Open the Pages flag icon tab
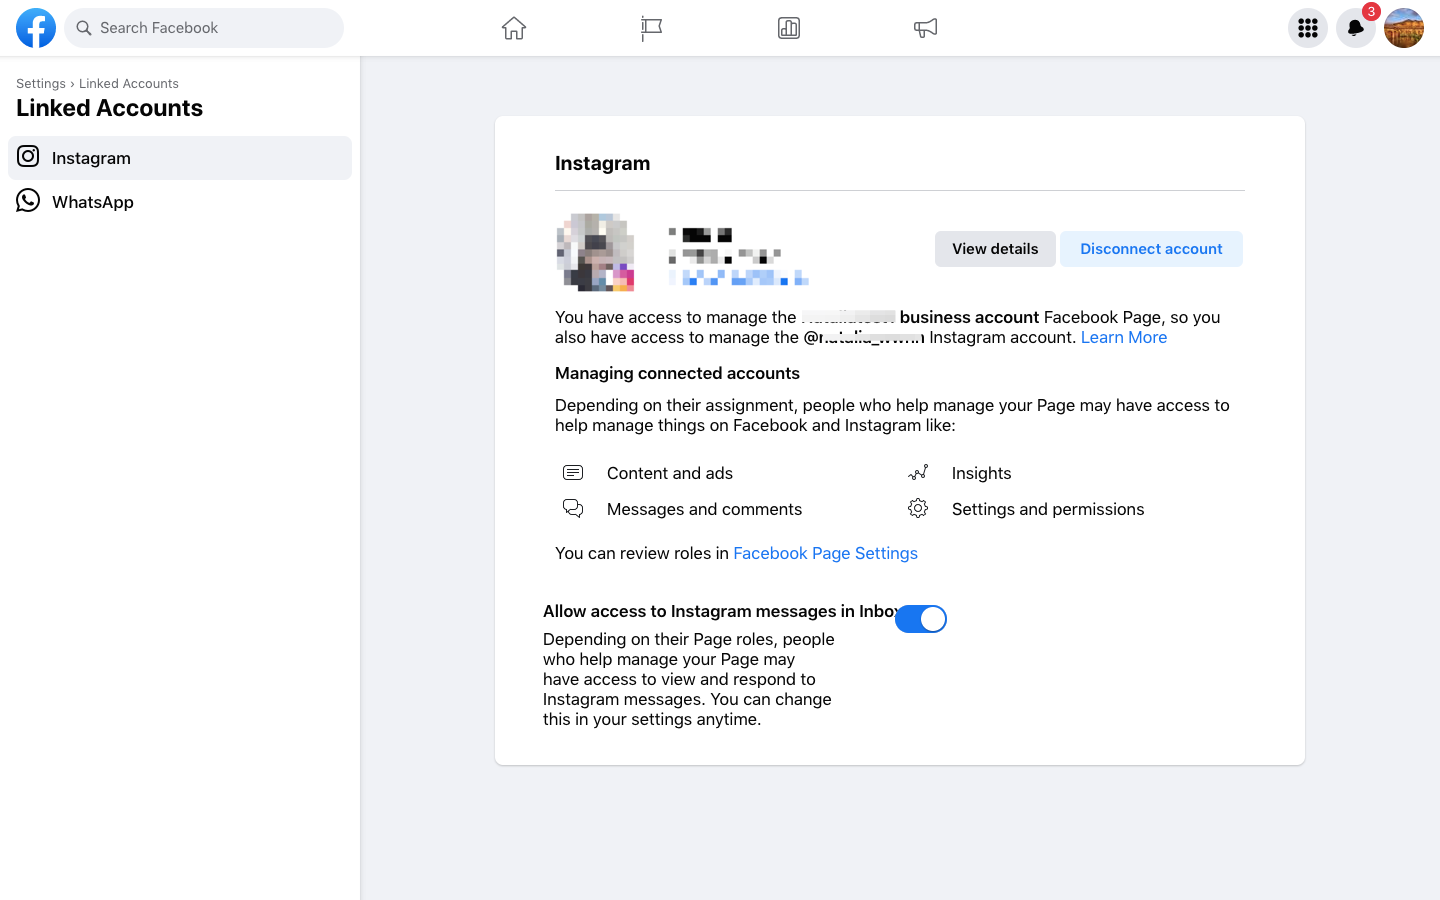 tap(651, 28)
